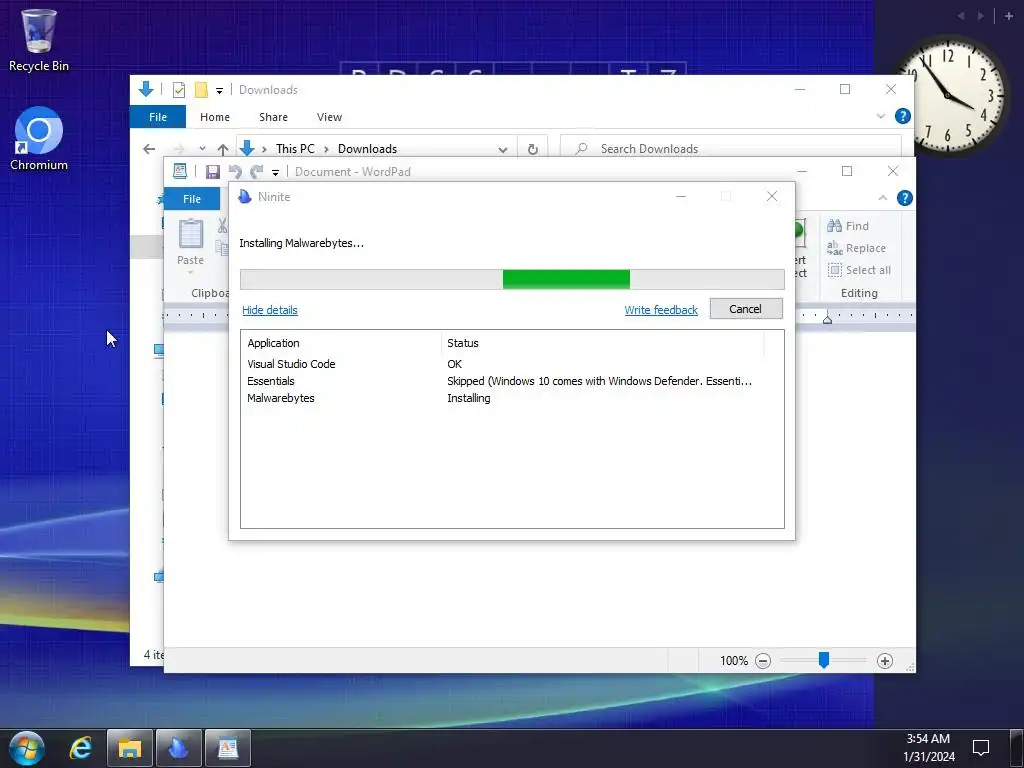Click This PC in the Explorer breadcrumb
The width and height of the screenshot is (1024, 768).
[x=295, y=149]
